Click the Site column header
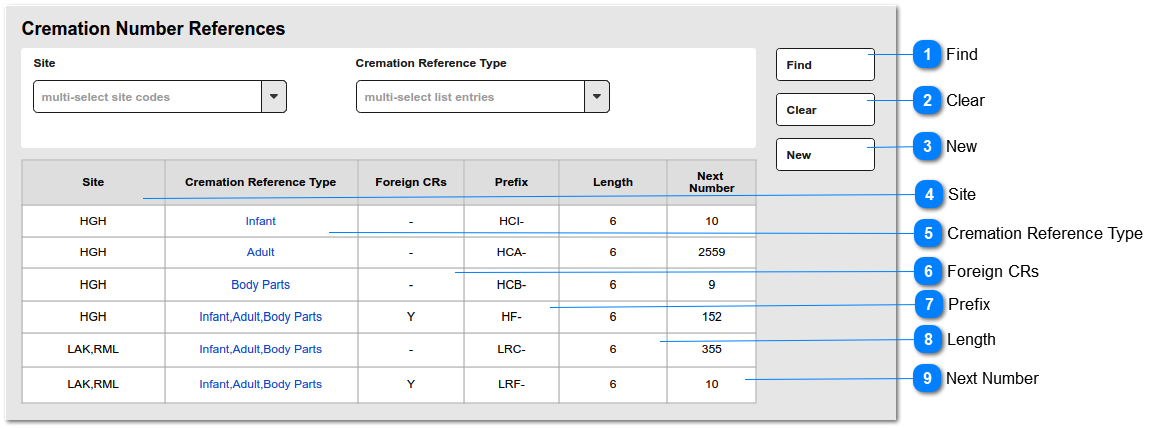 pyautogui.click(x=93, y=183)
